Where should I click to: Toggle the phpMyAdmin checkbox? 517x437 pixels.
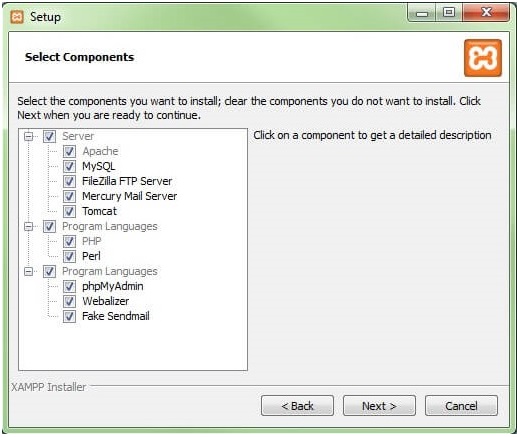click(x=69, y=286)
